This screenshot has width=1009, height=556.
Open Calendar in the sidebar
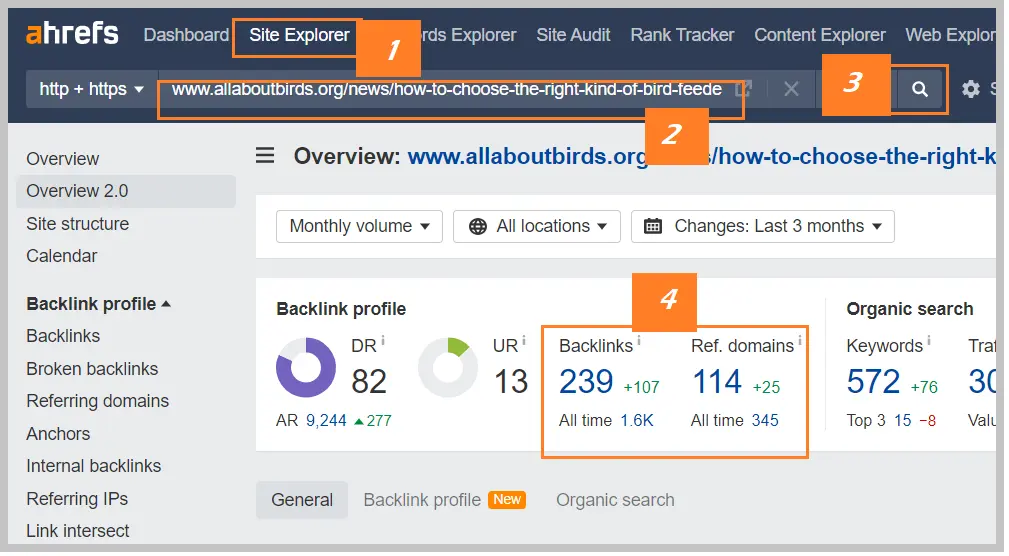[61, 256]
